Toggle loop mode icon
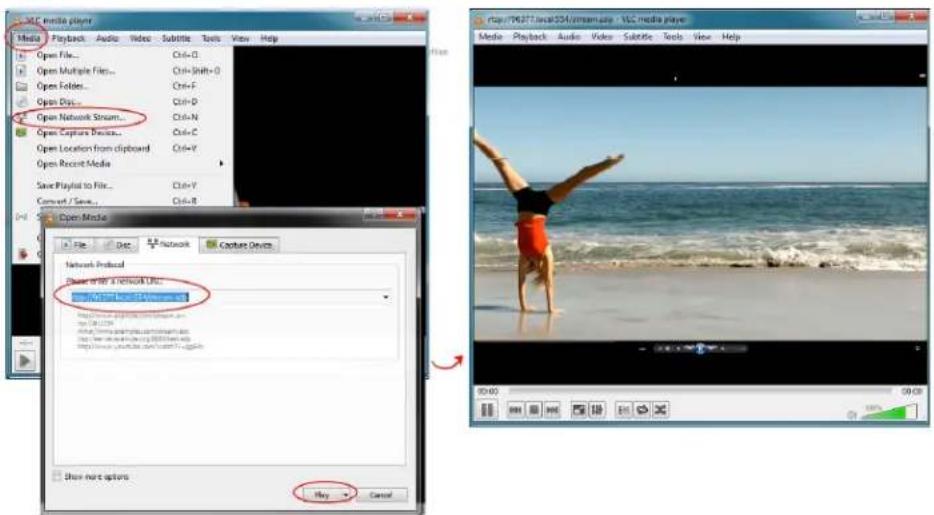This screenshot has width=934, height=515. click(x=642, y=410)
